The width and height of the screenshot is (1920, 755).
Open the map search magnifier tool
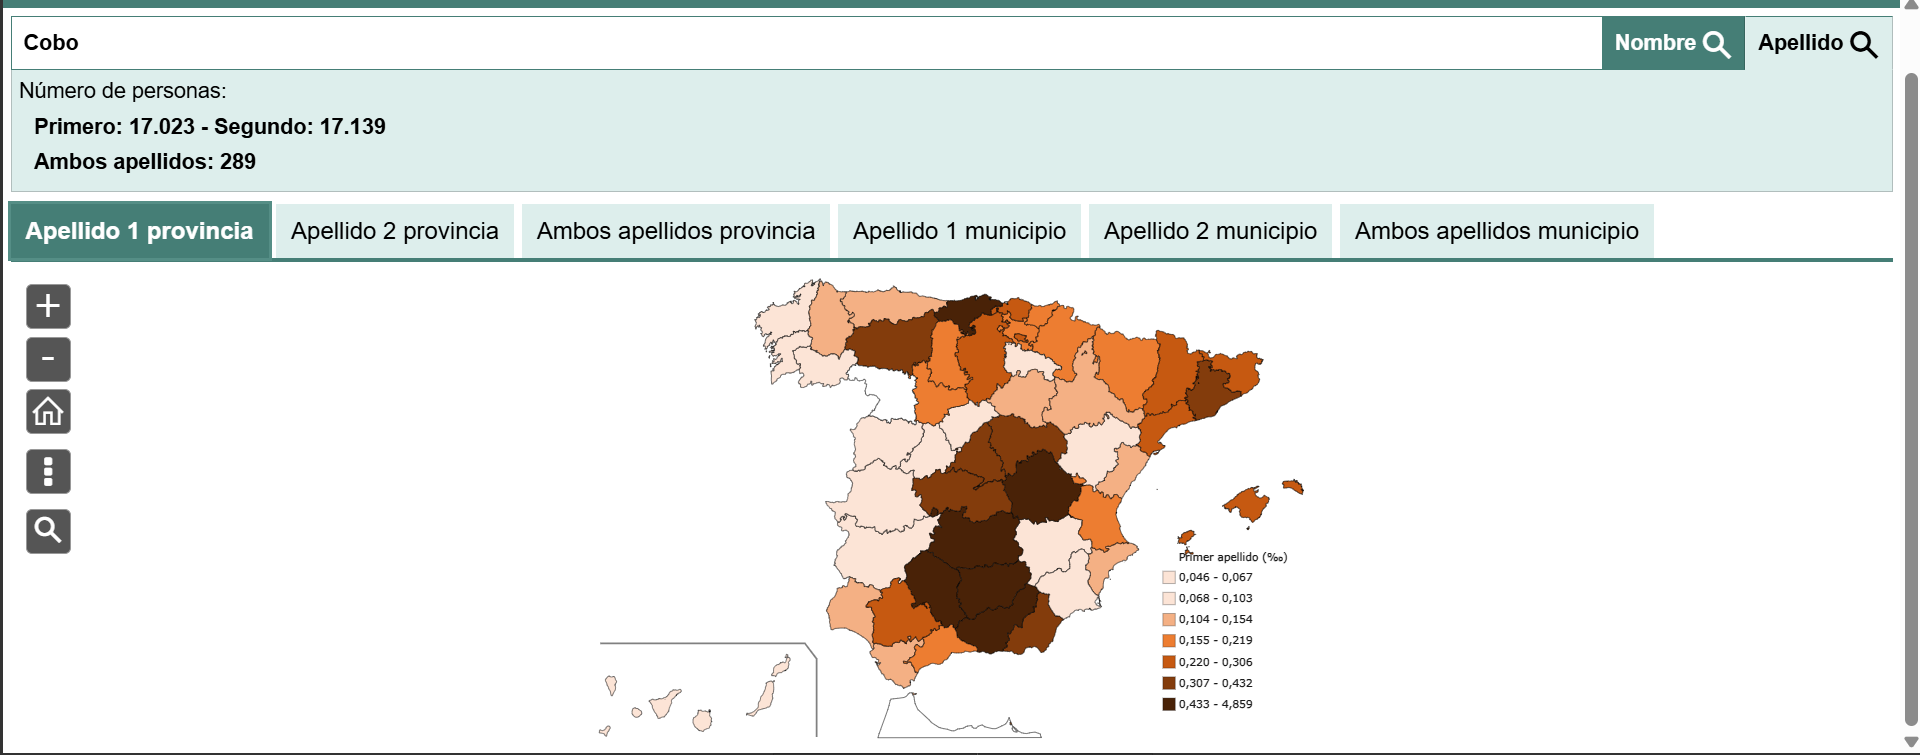click(48, 531)
